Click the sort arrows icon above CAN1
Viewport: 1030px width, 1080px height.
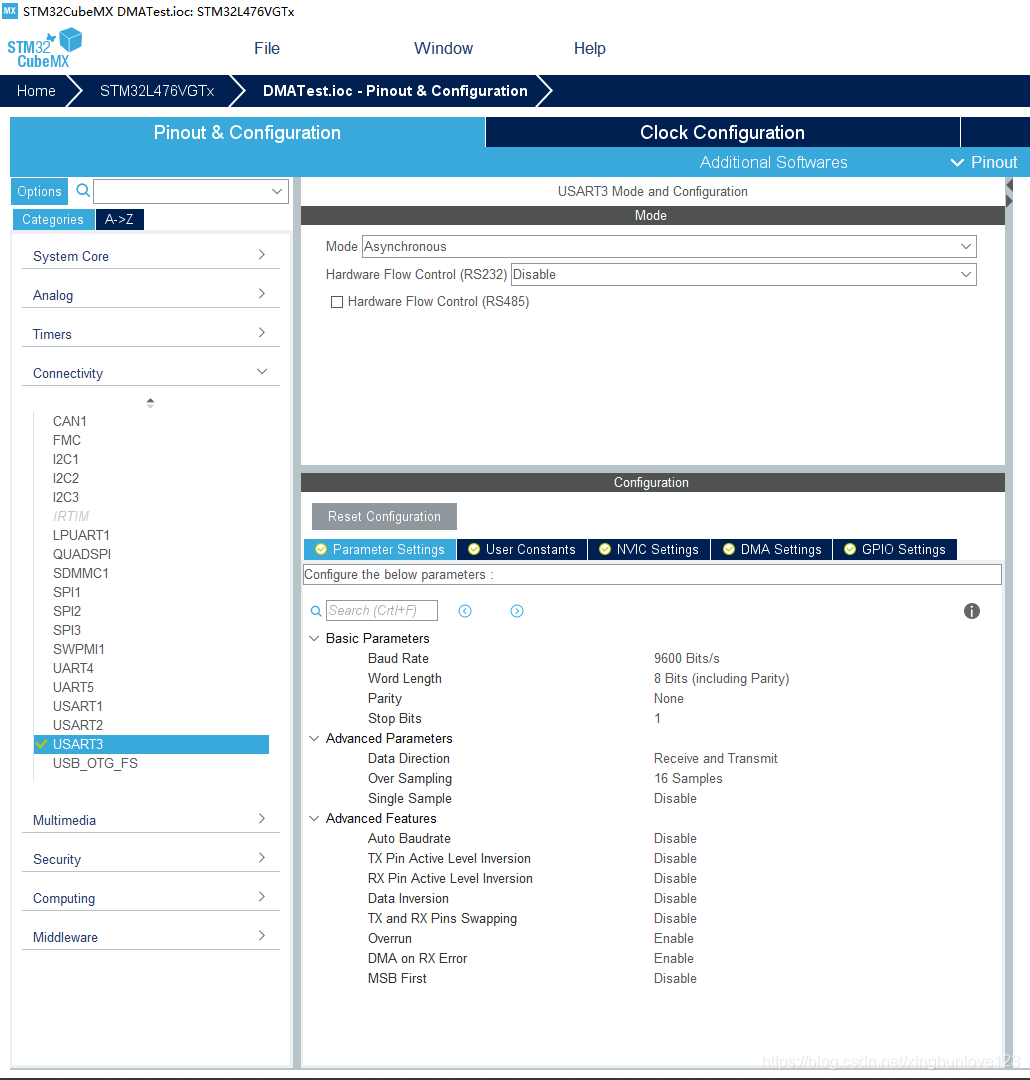(x=150, y=403)
